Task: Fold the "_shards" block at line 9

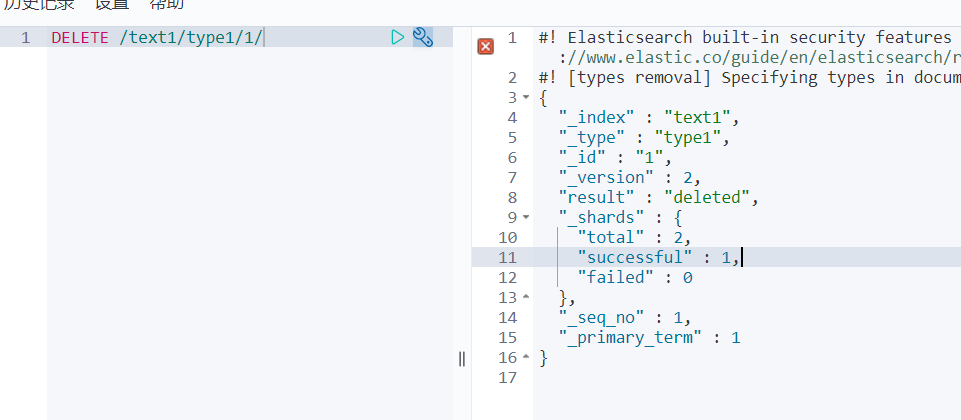Action: coord(526,218)
